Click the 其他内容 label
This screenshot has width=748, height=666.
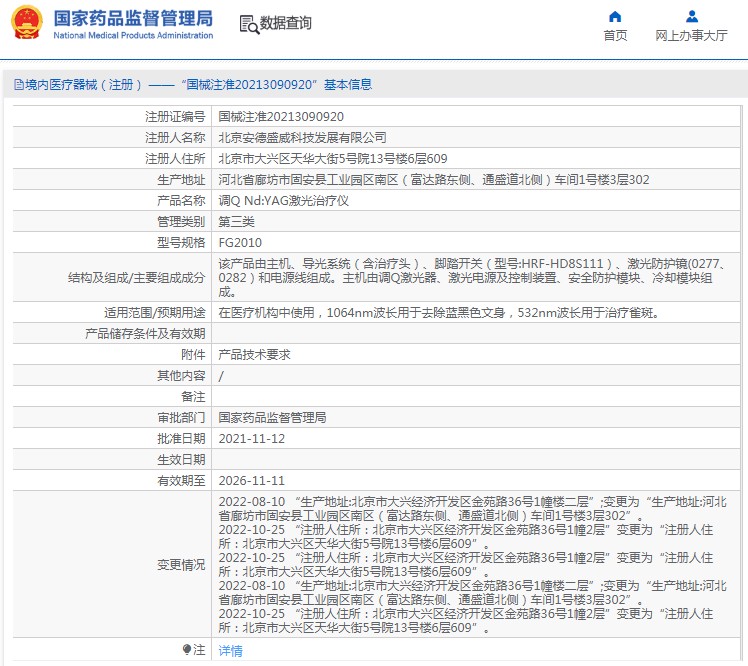(181, 376)
